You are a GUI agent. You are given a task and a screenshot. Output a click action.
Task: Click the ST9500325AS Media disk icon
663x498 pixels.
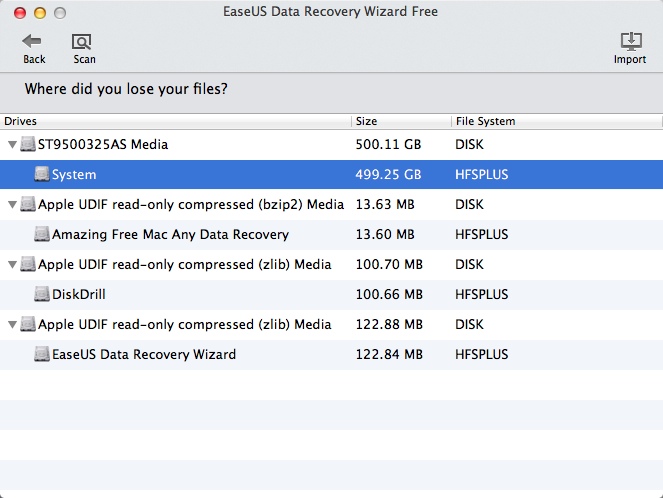[x=28, y=144]
